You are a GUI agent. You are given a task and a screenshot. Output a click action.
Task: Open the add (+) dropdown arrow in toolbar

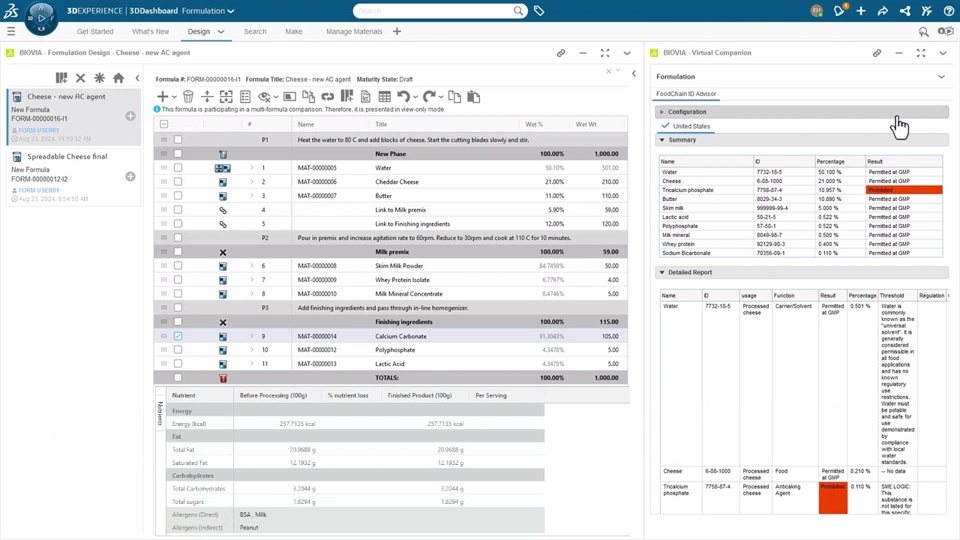click(x=174, y=97)
